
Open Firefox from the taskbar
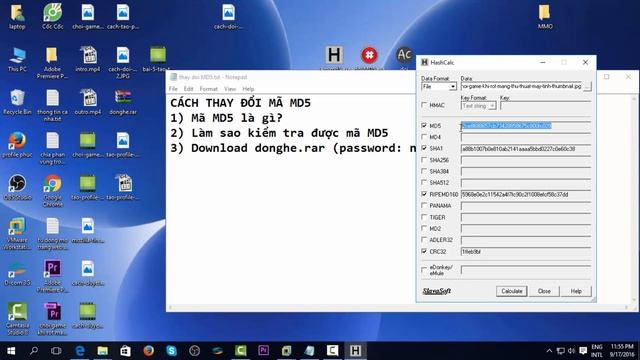[149, 351]
